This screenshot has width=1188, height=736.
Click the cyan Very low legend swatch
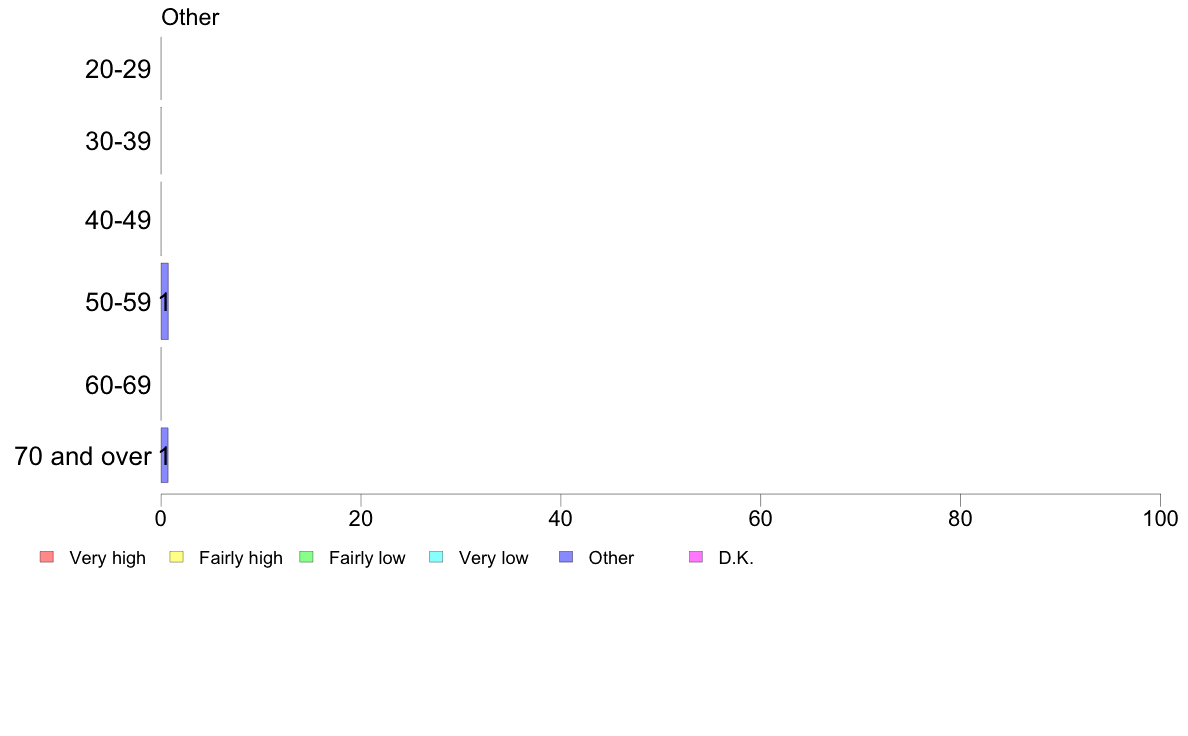436,557
